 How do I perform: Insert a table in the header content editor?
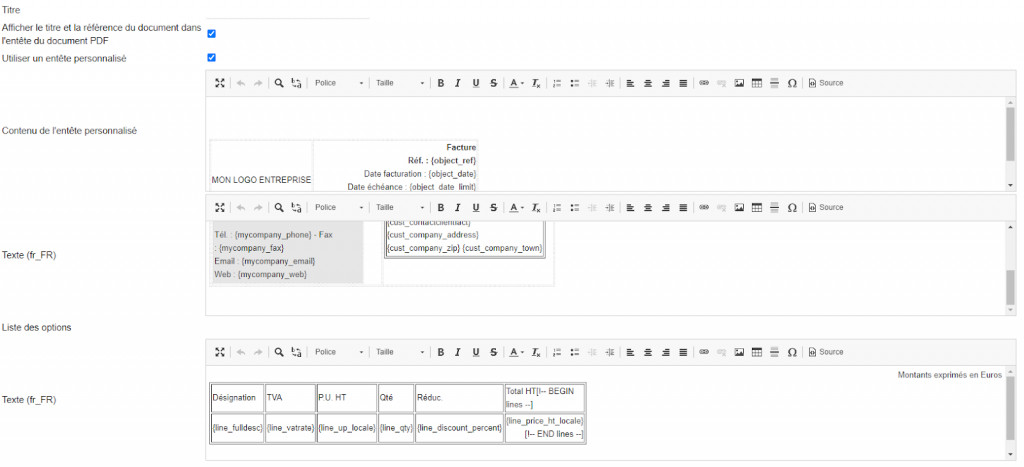point(757,83)
